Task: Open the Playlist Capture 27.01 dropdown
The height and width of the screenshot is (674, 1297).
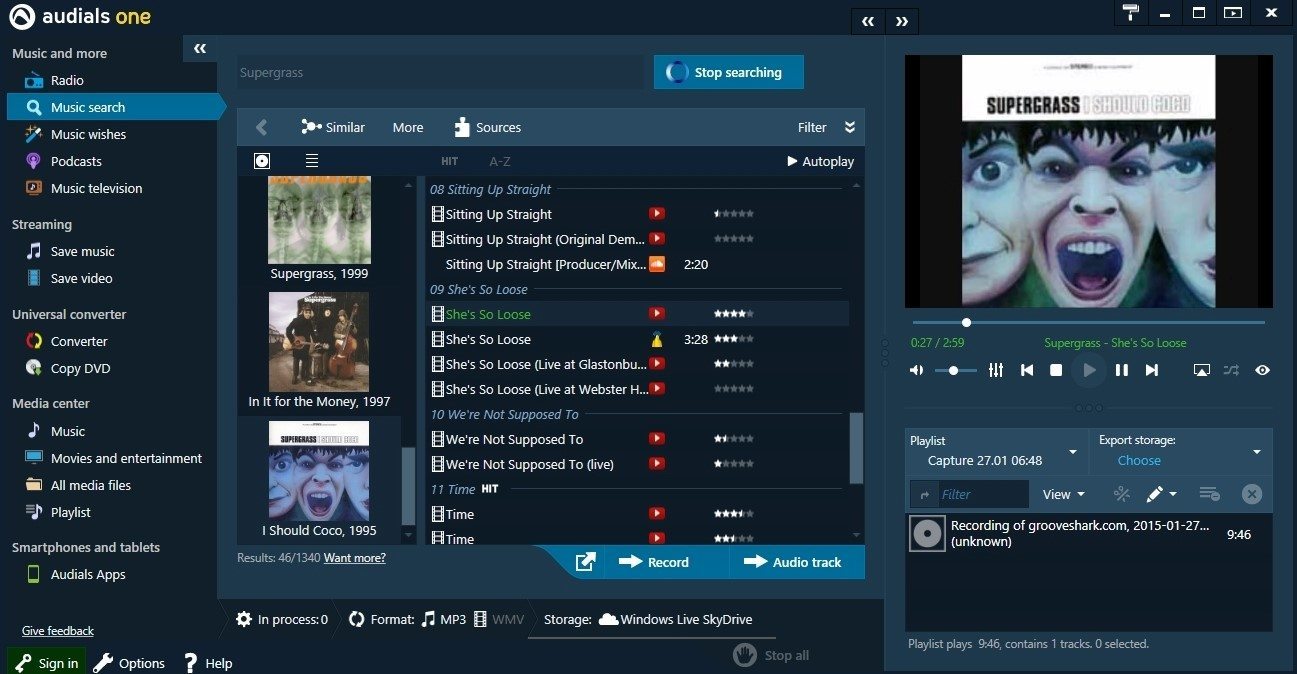Action: click(x=995, y=451)
